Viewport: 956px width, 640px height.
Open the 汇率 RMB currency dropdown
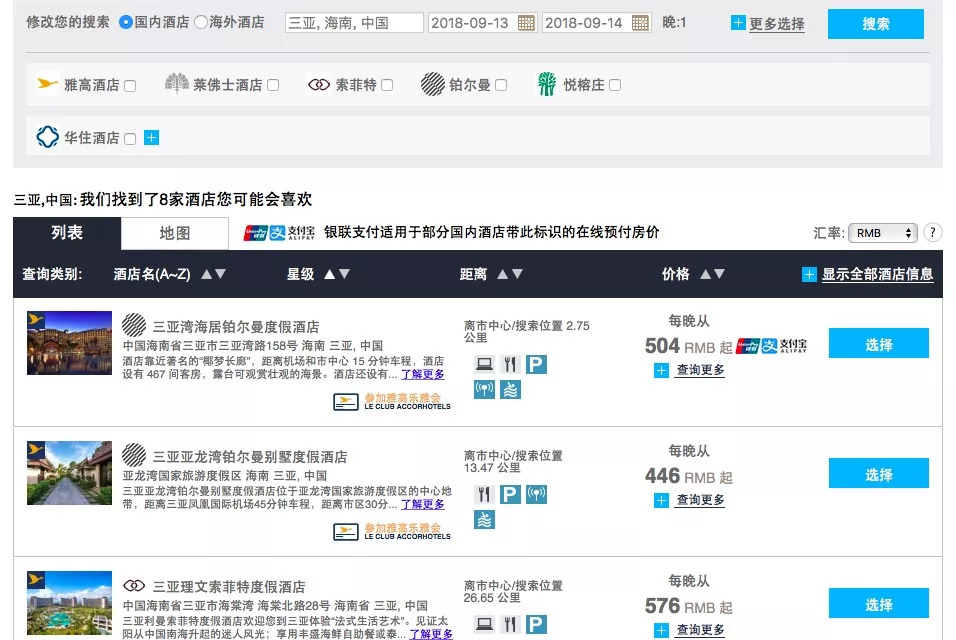tap(883, 233)
